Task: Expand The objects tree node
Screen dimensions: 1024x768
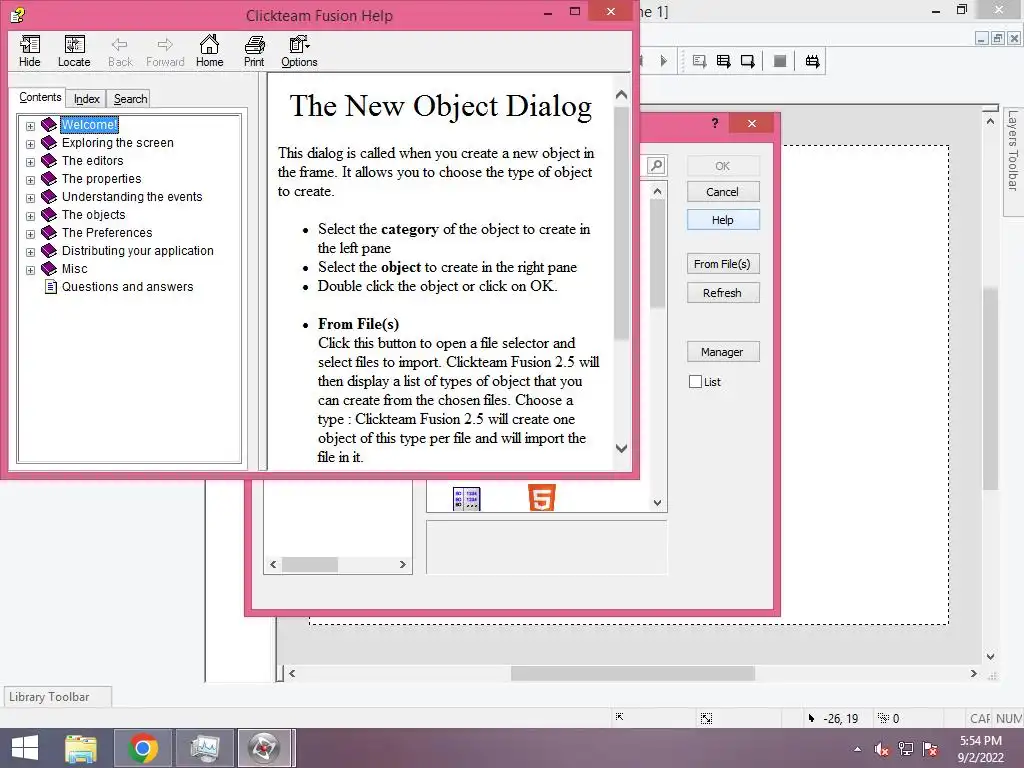Action: 30,216
